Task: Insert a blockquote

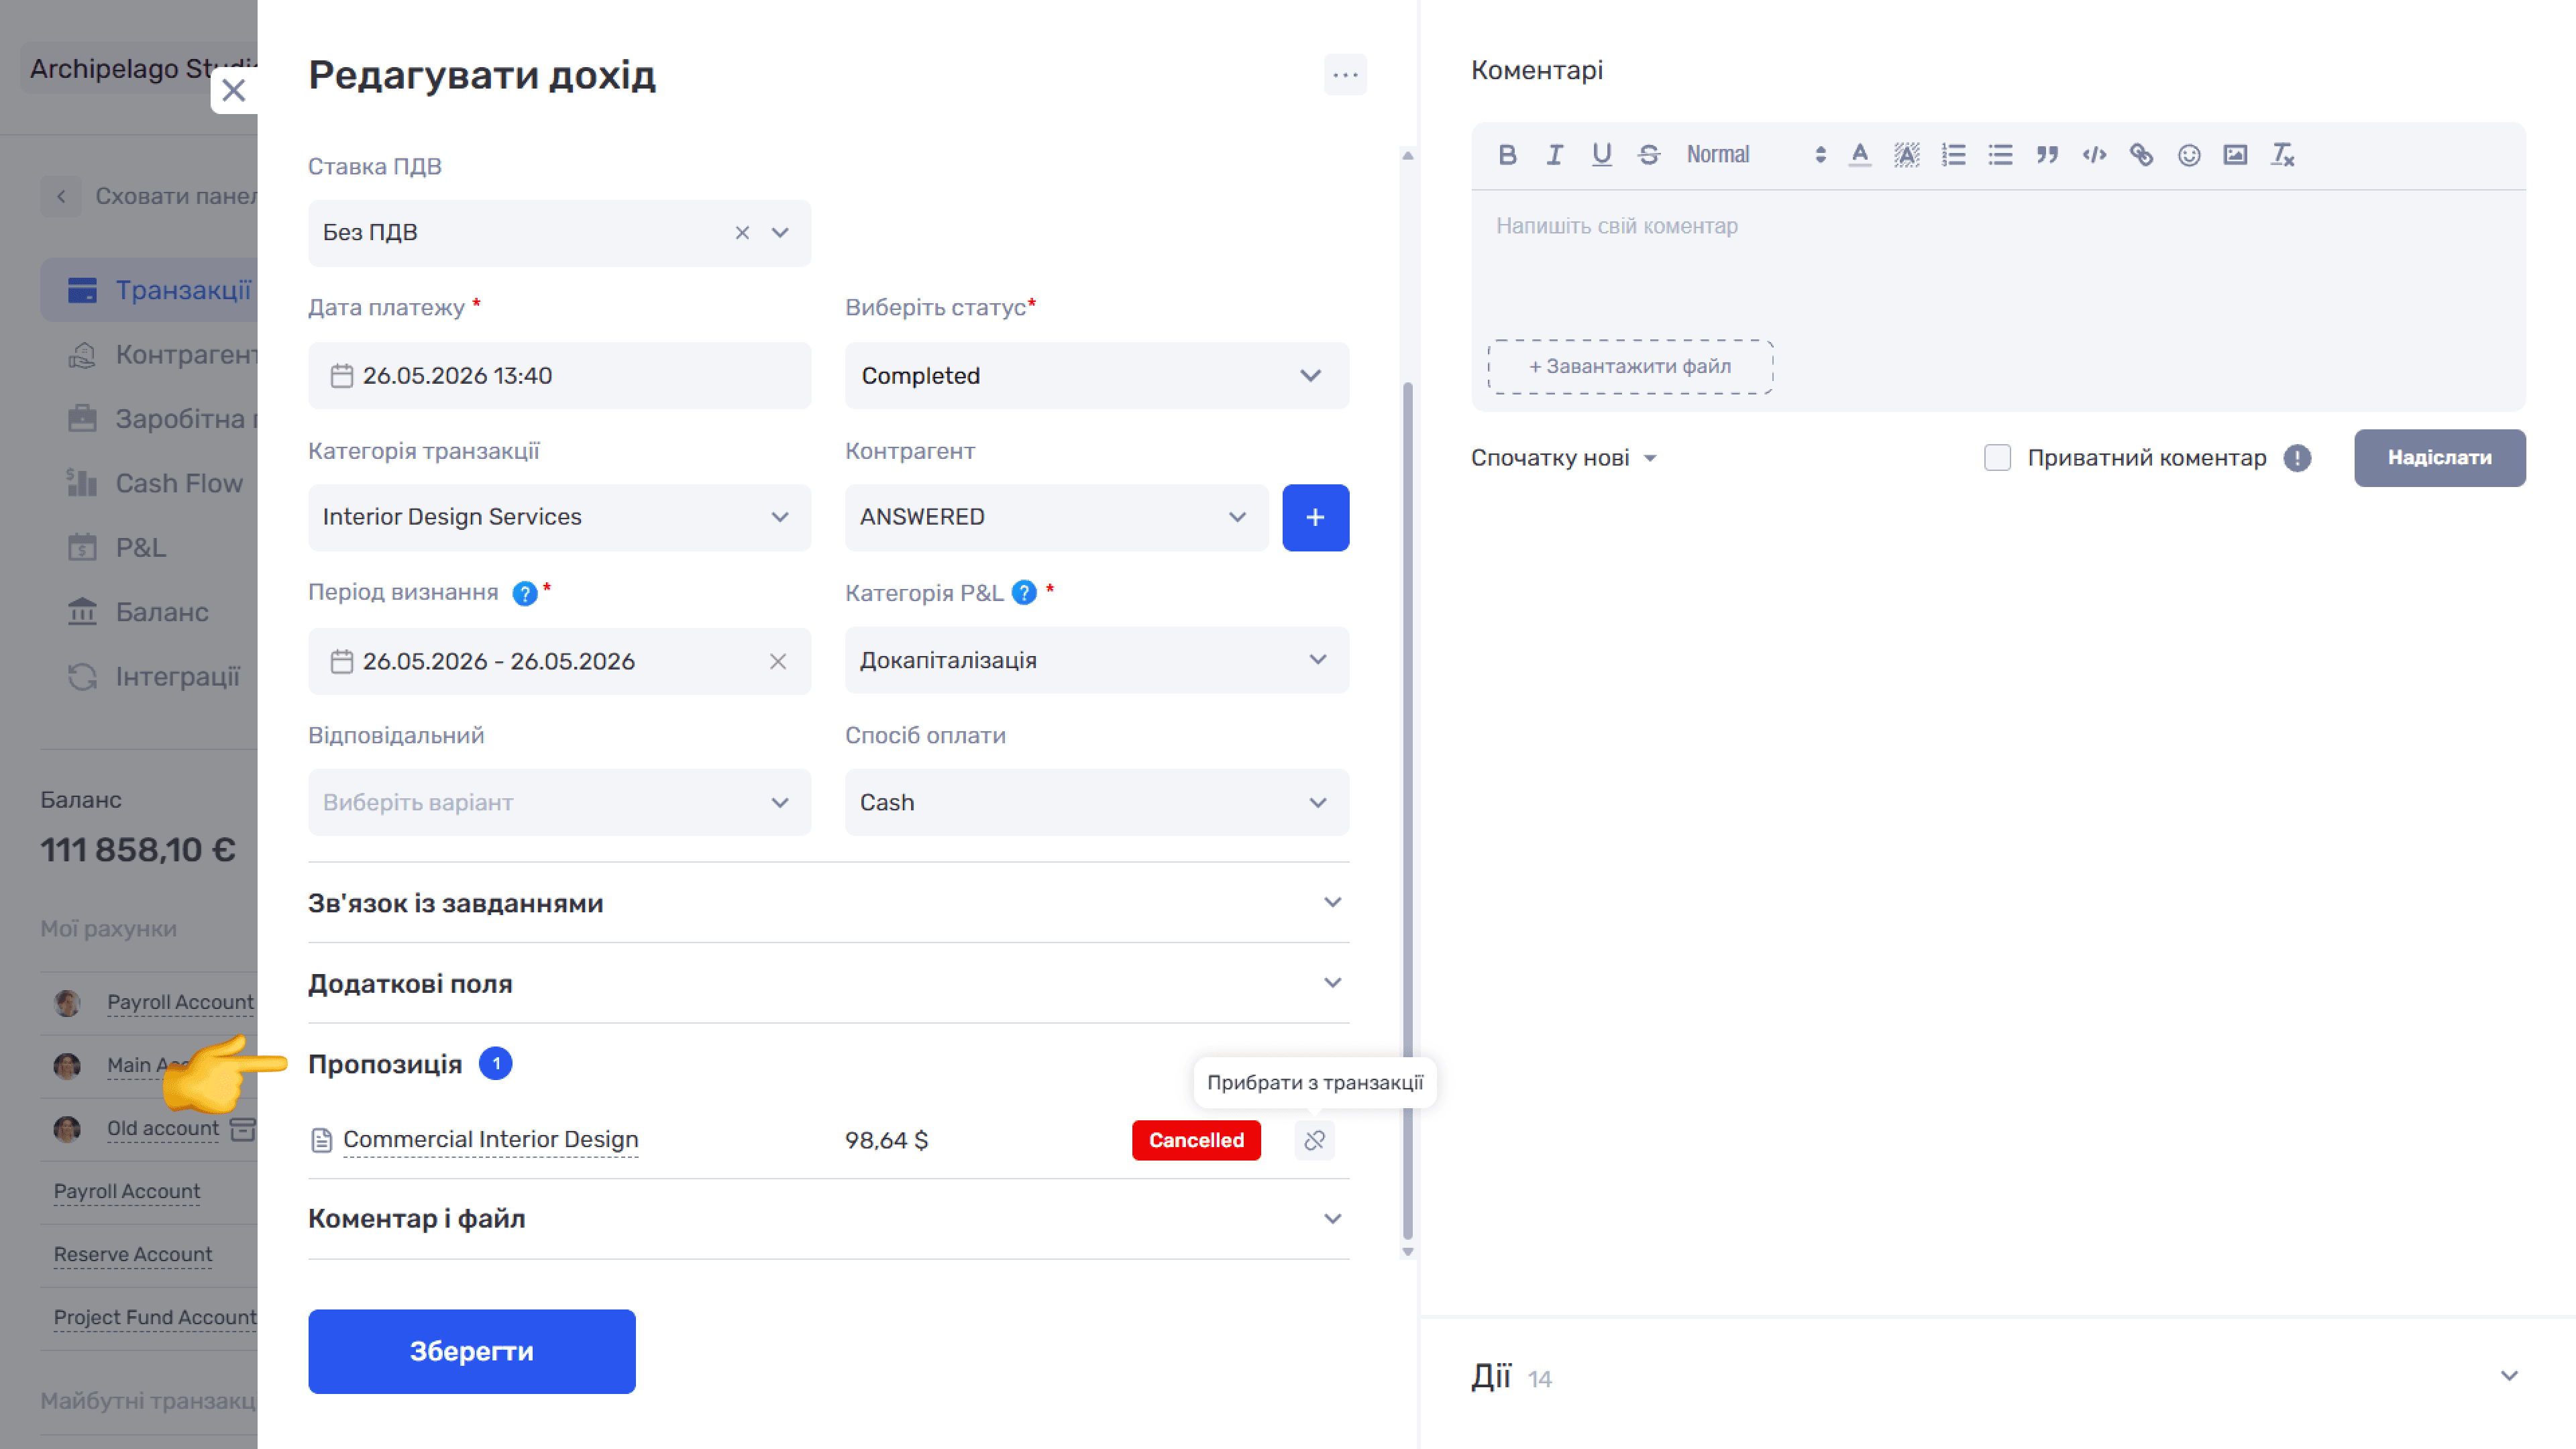Action: (2048, 155)
